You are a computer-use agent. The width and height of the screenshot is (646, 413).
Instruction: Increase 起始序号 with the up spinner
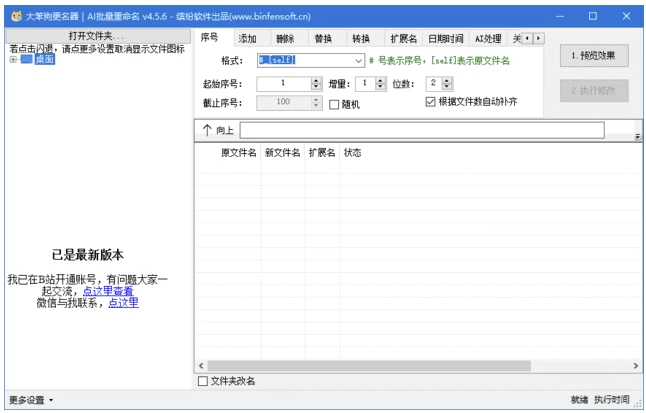coord(314,80)
